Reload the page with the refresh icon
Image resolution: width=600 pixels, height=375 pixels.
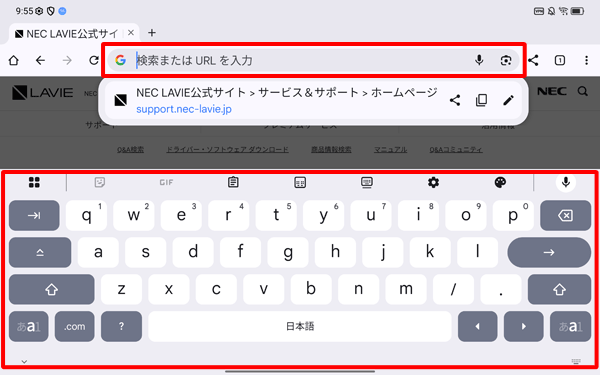[x=94, y=60]
